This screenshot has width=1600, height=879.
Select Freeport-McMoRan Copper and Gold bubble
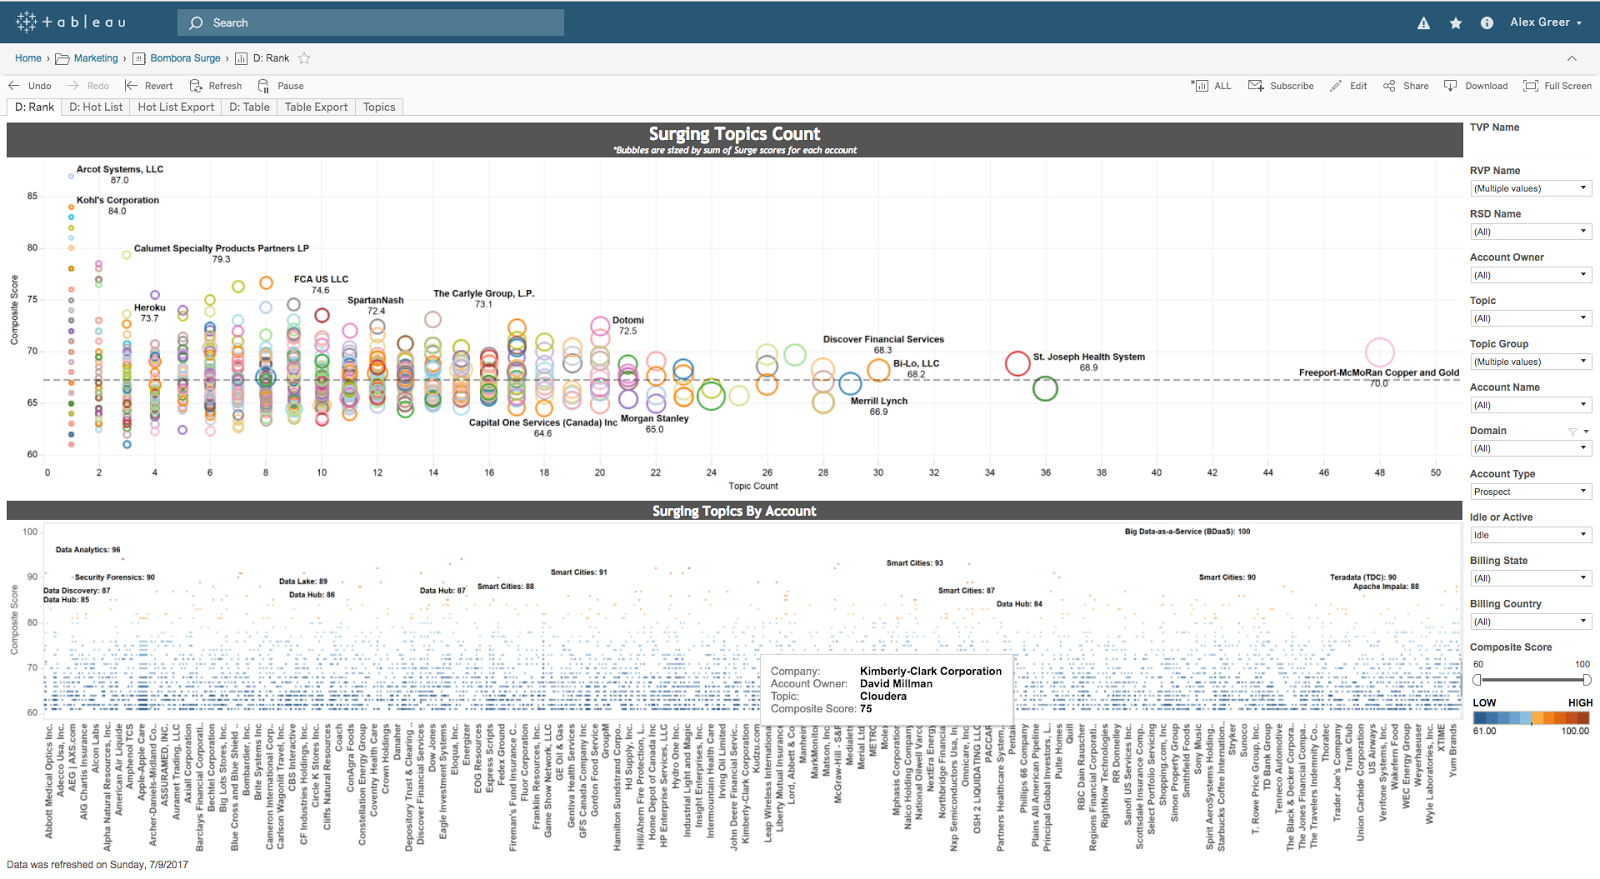tap(1380, 352)
